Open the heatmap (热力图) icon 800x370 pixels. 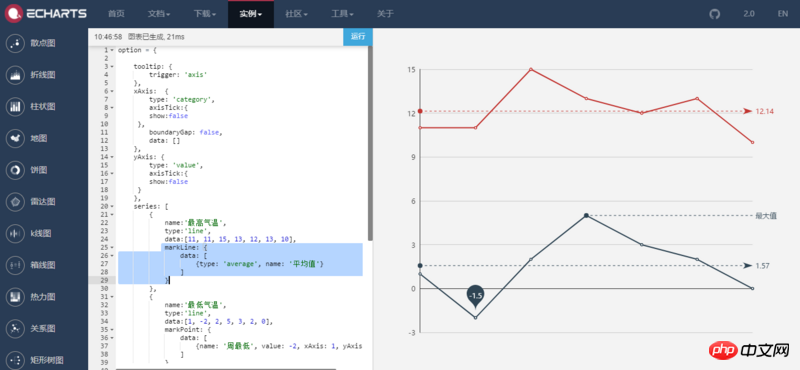coord(15,297)
